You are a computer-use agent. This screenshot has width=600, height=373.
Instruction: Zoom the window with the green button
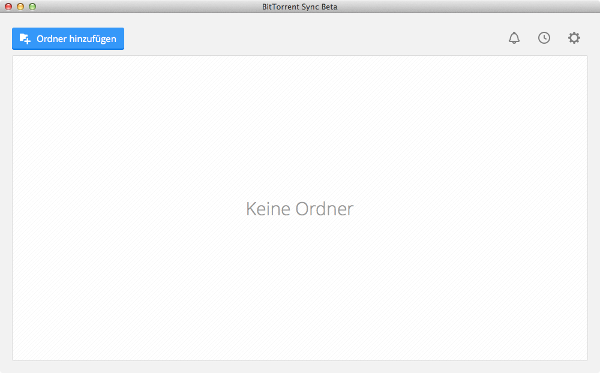pyautogui.click(x=33, y=7)
